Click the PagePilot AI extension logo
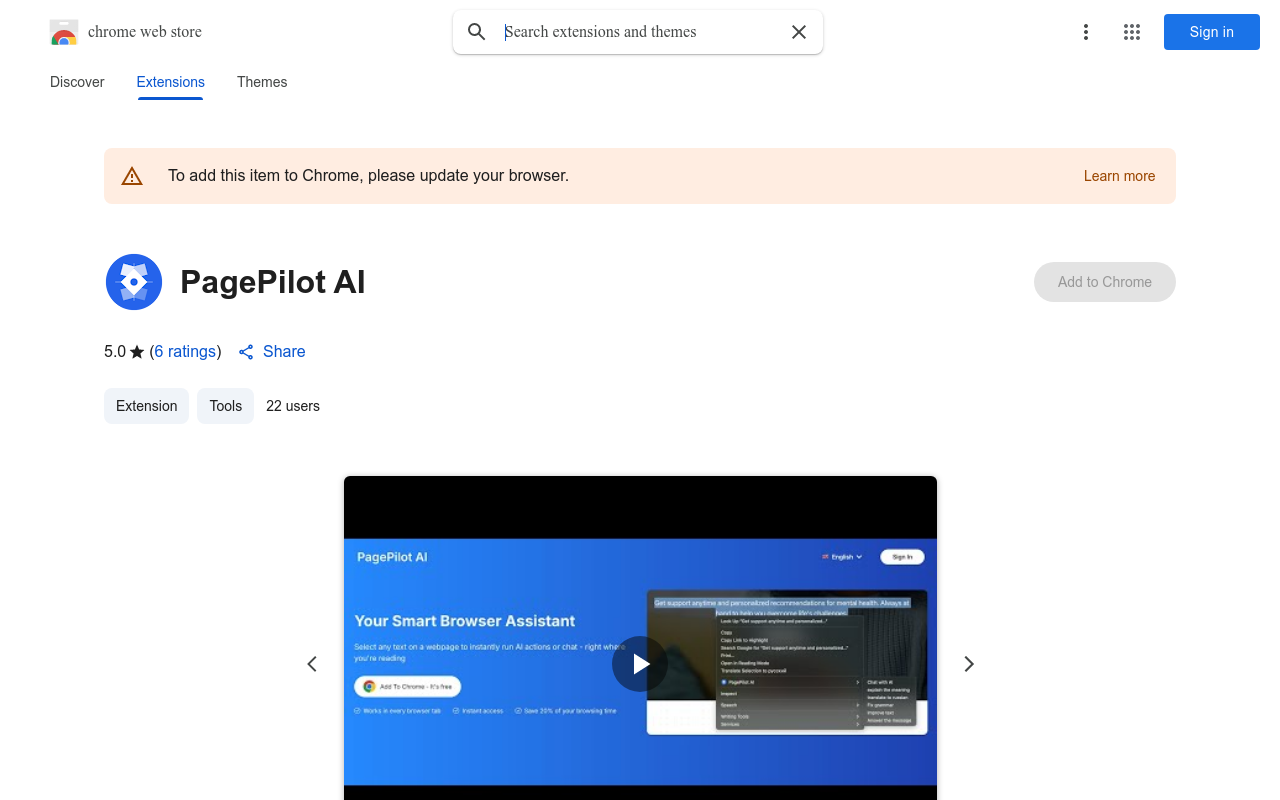Screen dimensions: 1280x800 tap(134, 282)
